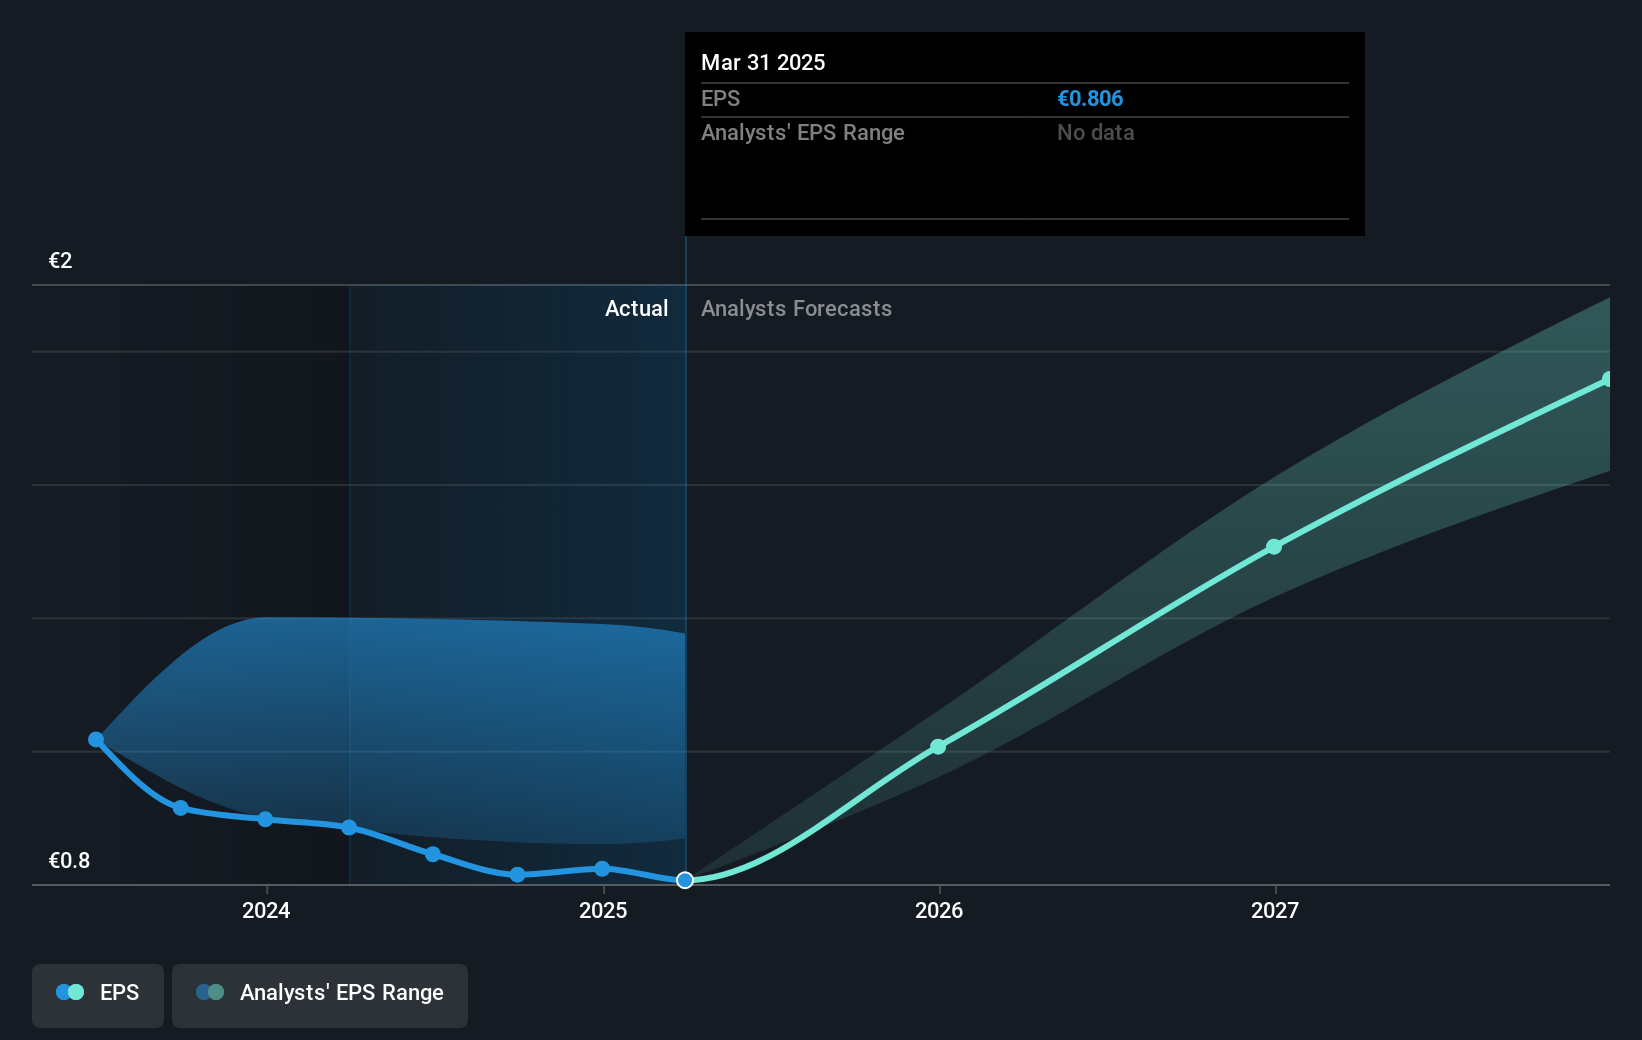Screen dimensions: 1642x1040
Task: Click the 'Analysts Forecasts' section label
Action: pyautogui.click(x=796, y=309)
